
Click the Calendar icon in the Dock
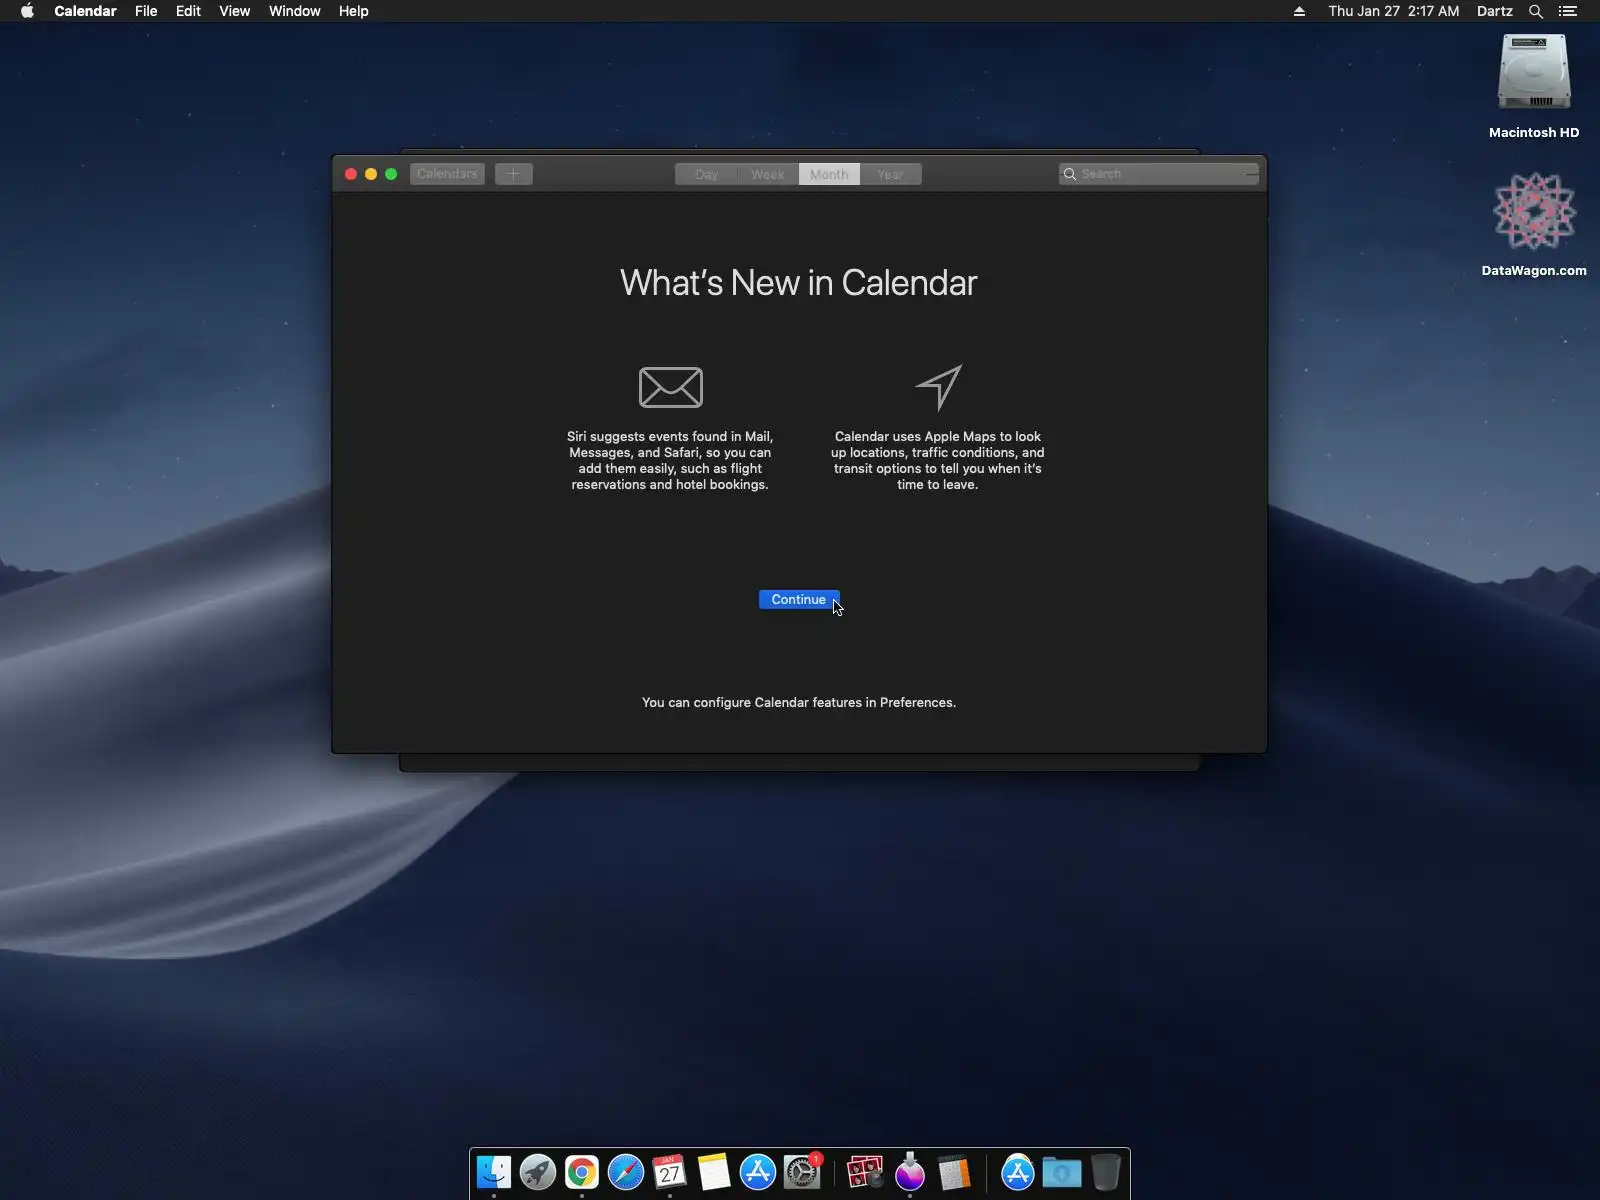point(670,1172)
